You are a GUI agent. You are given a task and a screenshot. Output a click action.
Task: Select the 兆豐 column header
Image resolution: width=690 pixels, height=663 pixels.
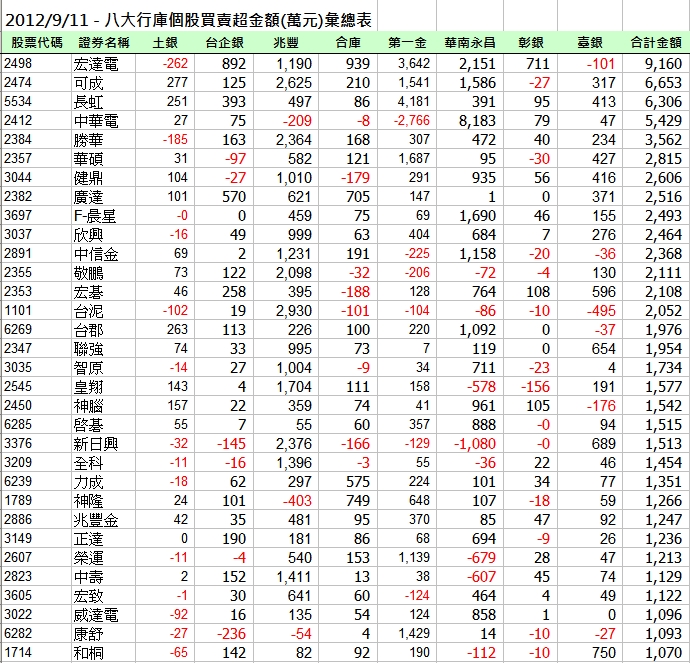pyautogui.click(x=286, y=43)
